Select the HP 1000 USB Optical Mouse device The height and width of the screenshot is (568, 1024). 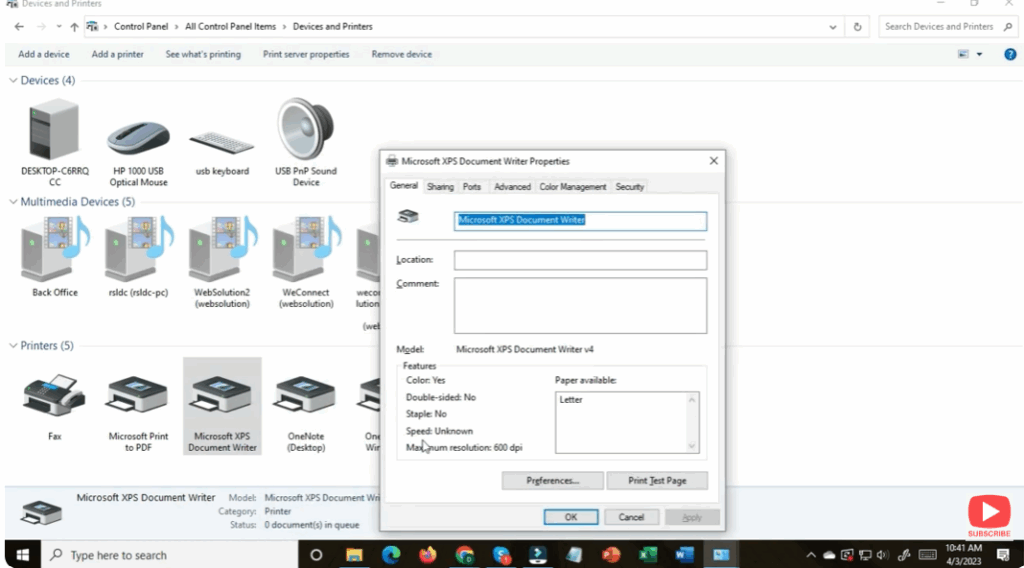[x=138, y=137]
